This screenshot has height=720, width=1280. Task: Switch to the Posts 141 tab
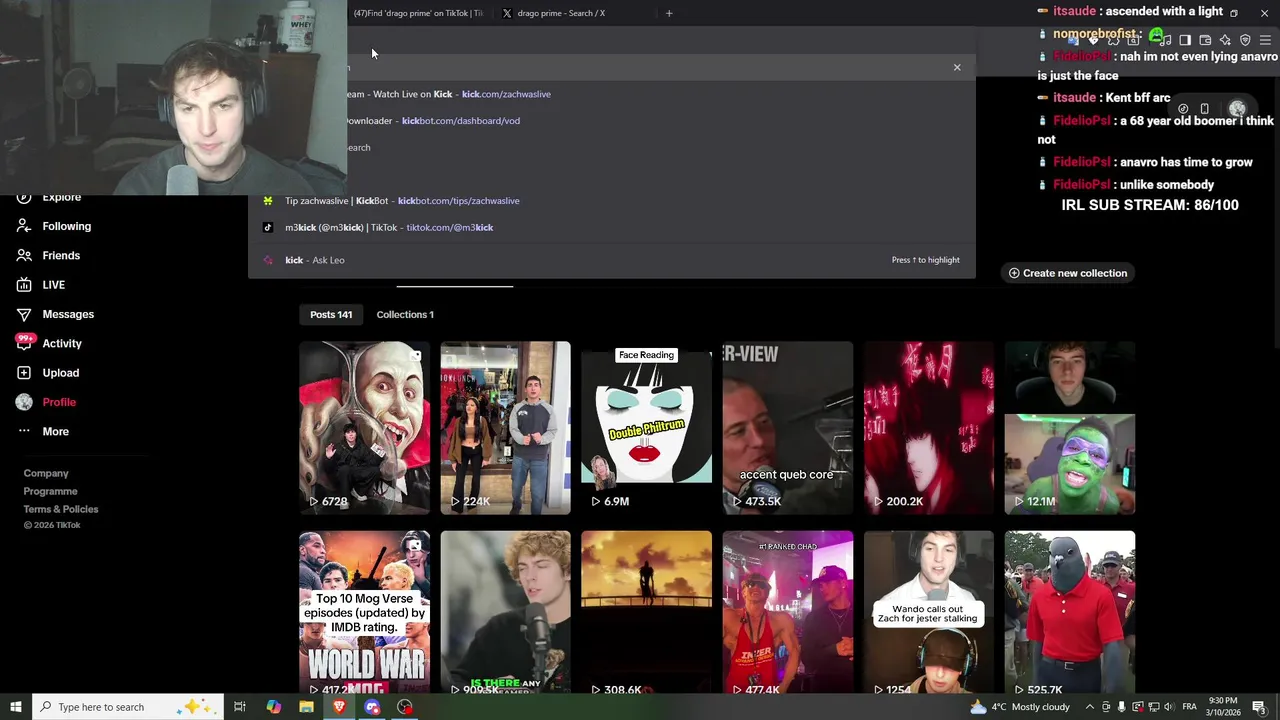(331, 314)
